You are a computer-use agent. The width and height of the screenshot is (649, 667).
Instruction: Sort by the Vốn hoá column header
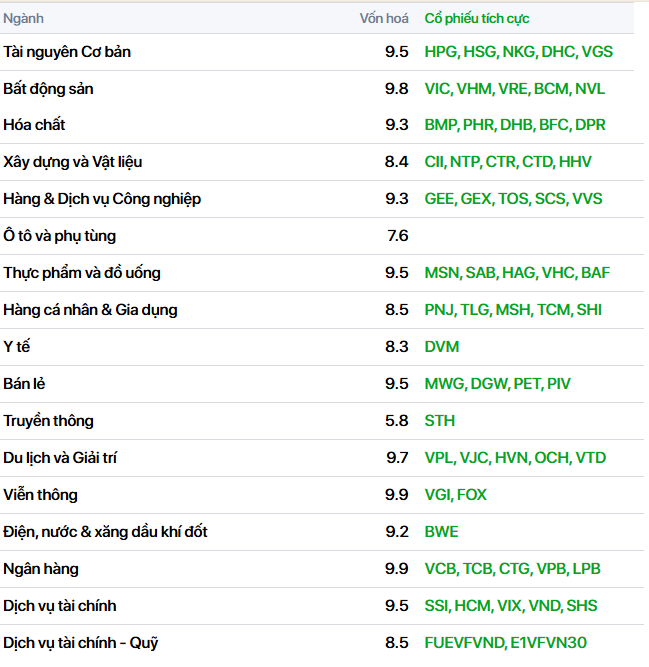coord(384,18)
